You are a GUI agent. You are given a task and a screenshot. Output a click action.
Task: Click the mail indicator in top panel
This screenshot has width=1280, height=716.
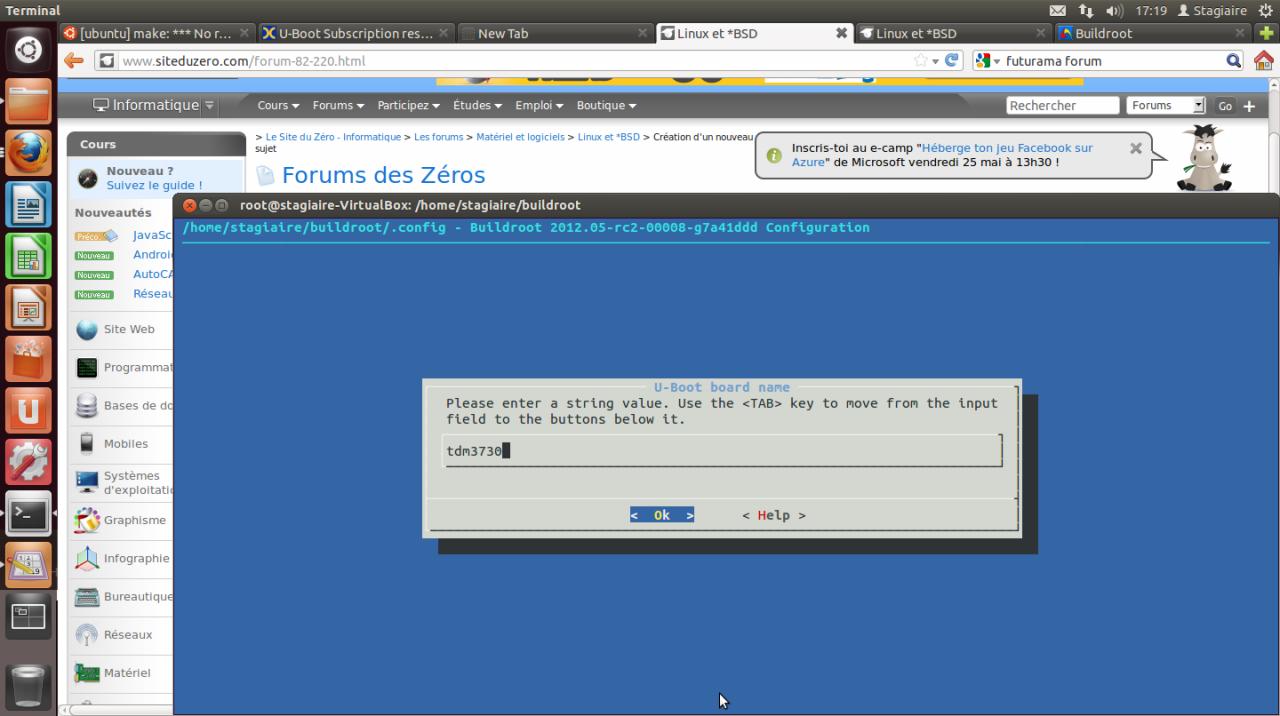[x=1058, y=10]
